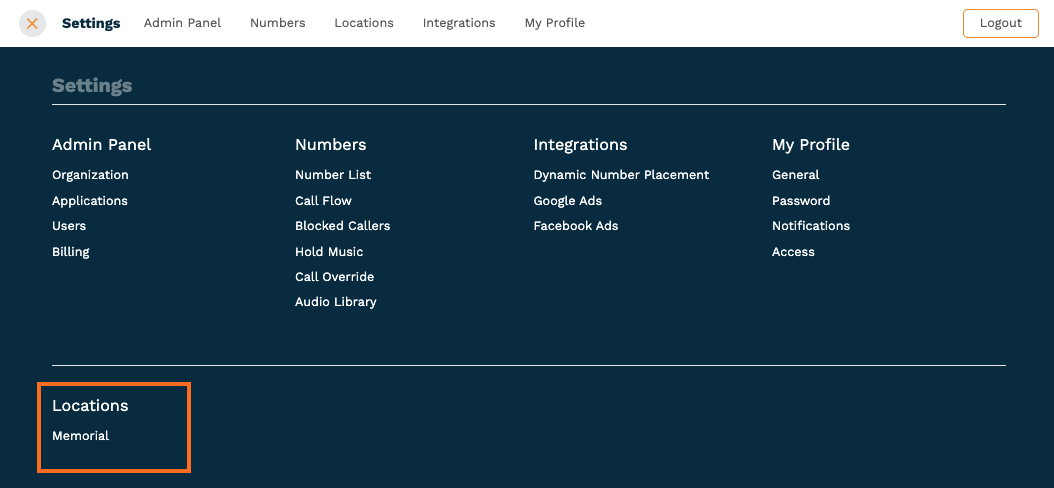Click the Integrations section heading

pos(580,145)
